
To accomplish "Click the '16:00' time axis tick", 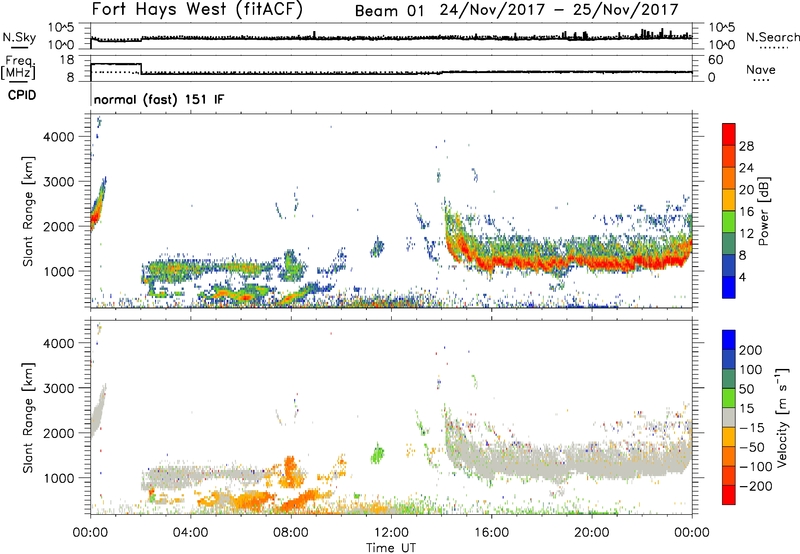I will pyautogui.click(x=491, y=533).
